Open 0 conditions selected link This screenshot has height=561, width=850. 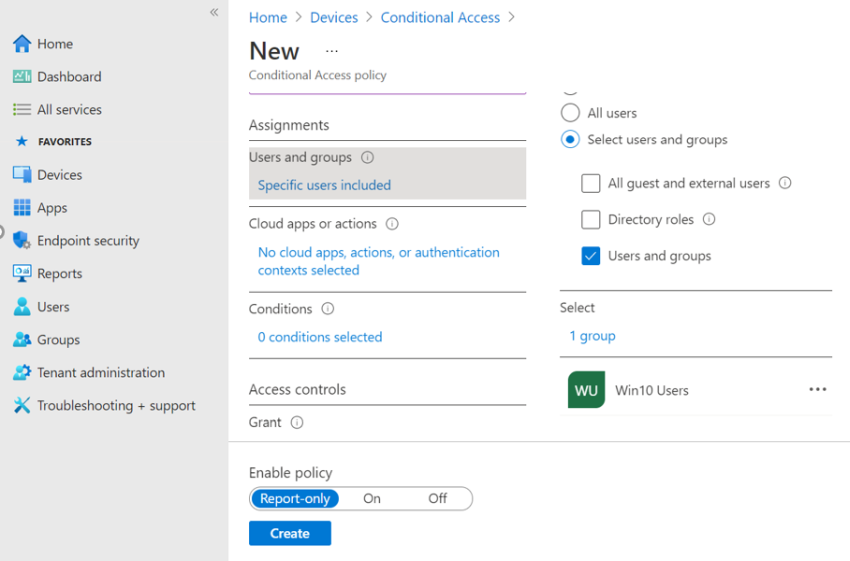coord(320,337)
